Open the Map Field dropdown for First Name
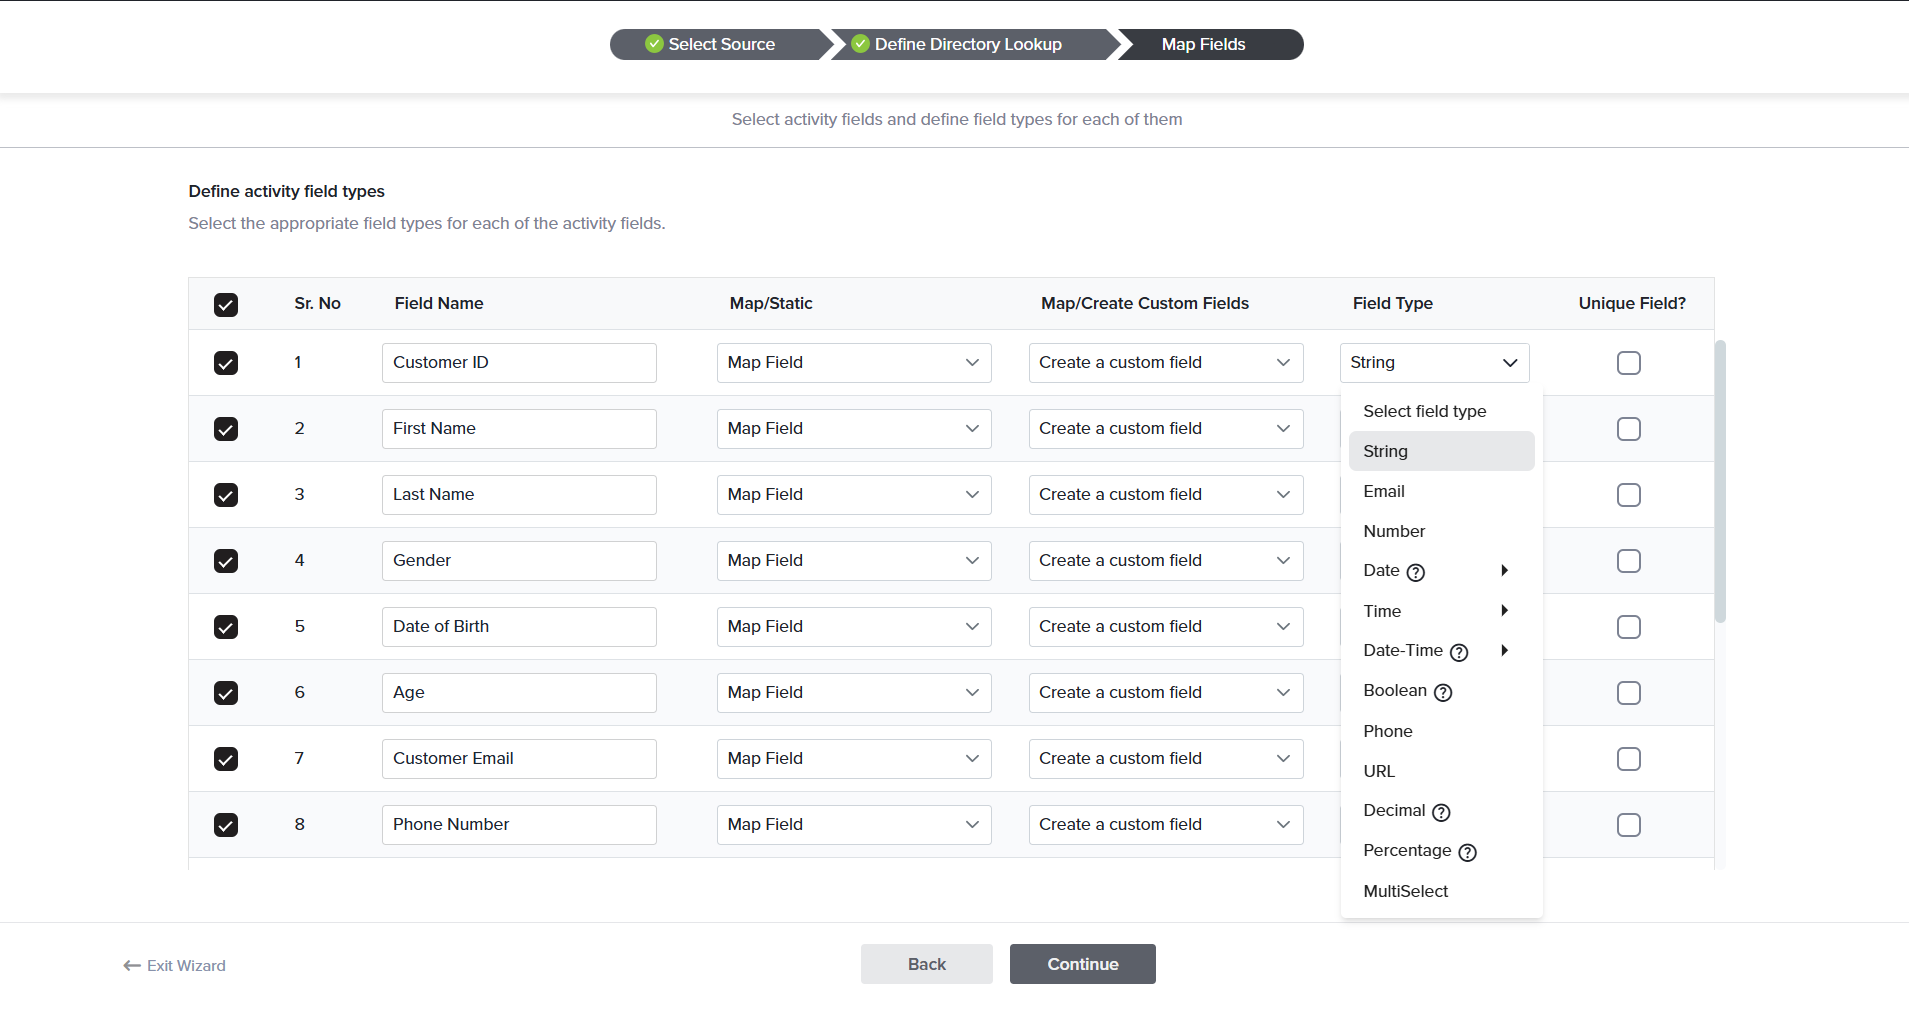 853,429
